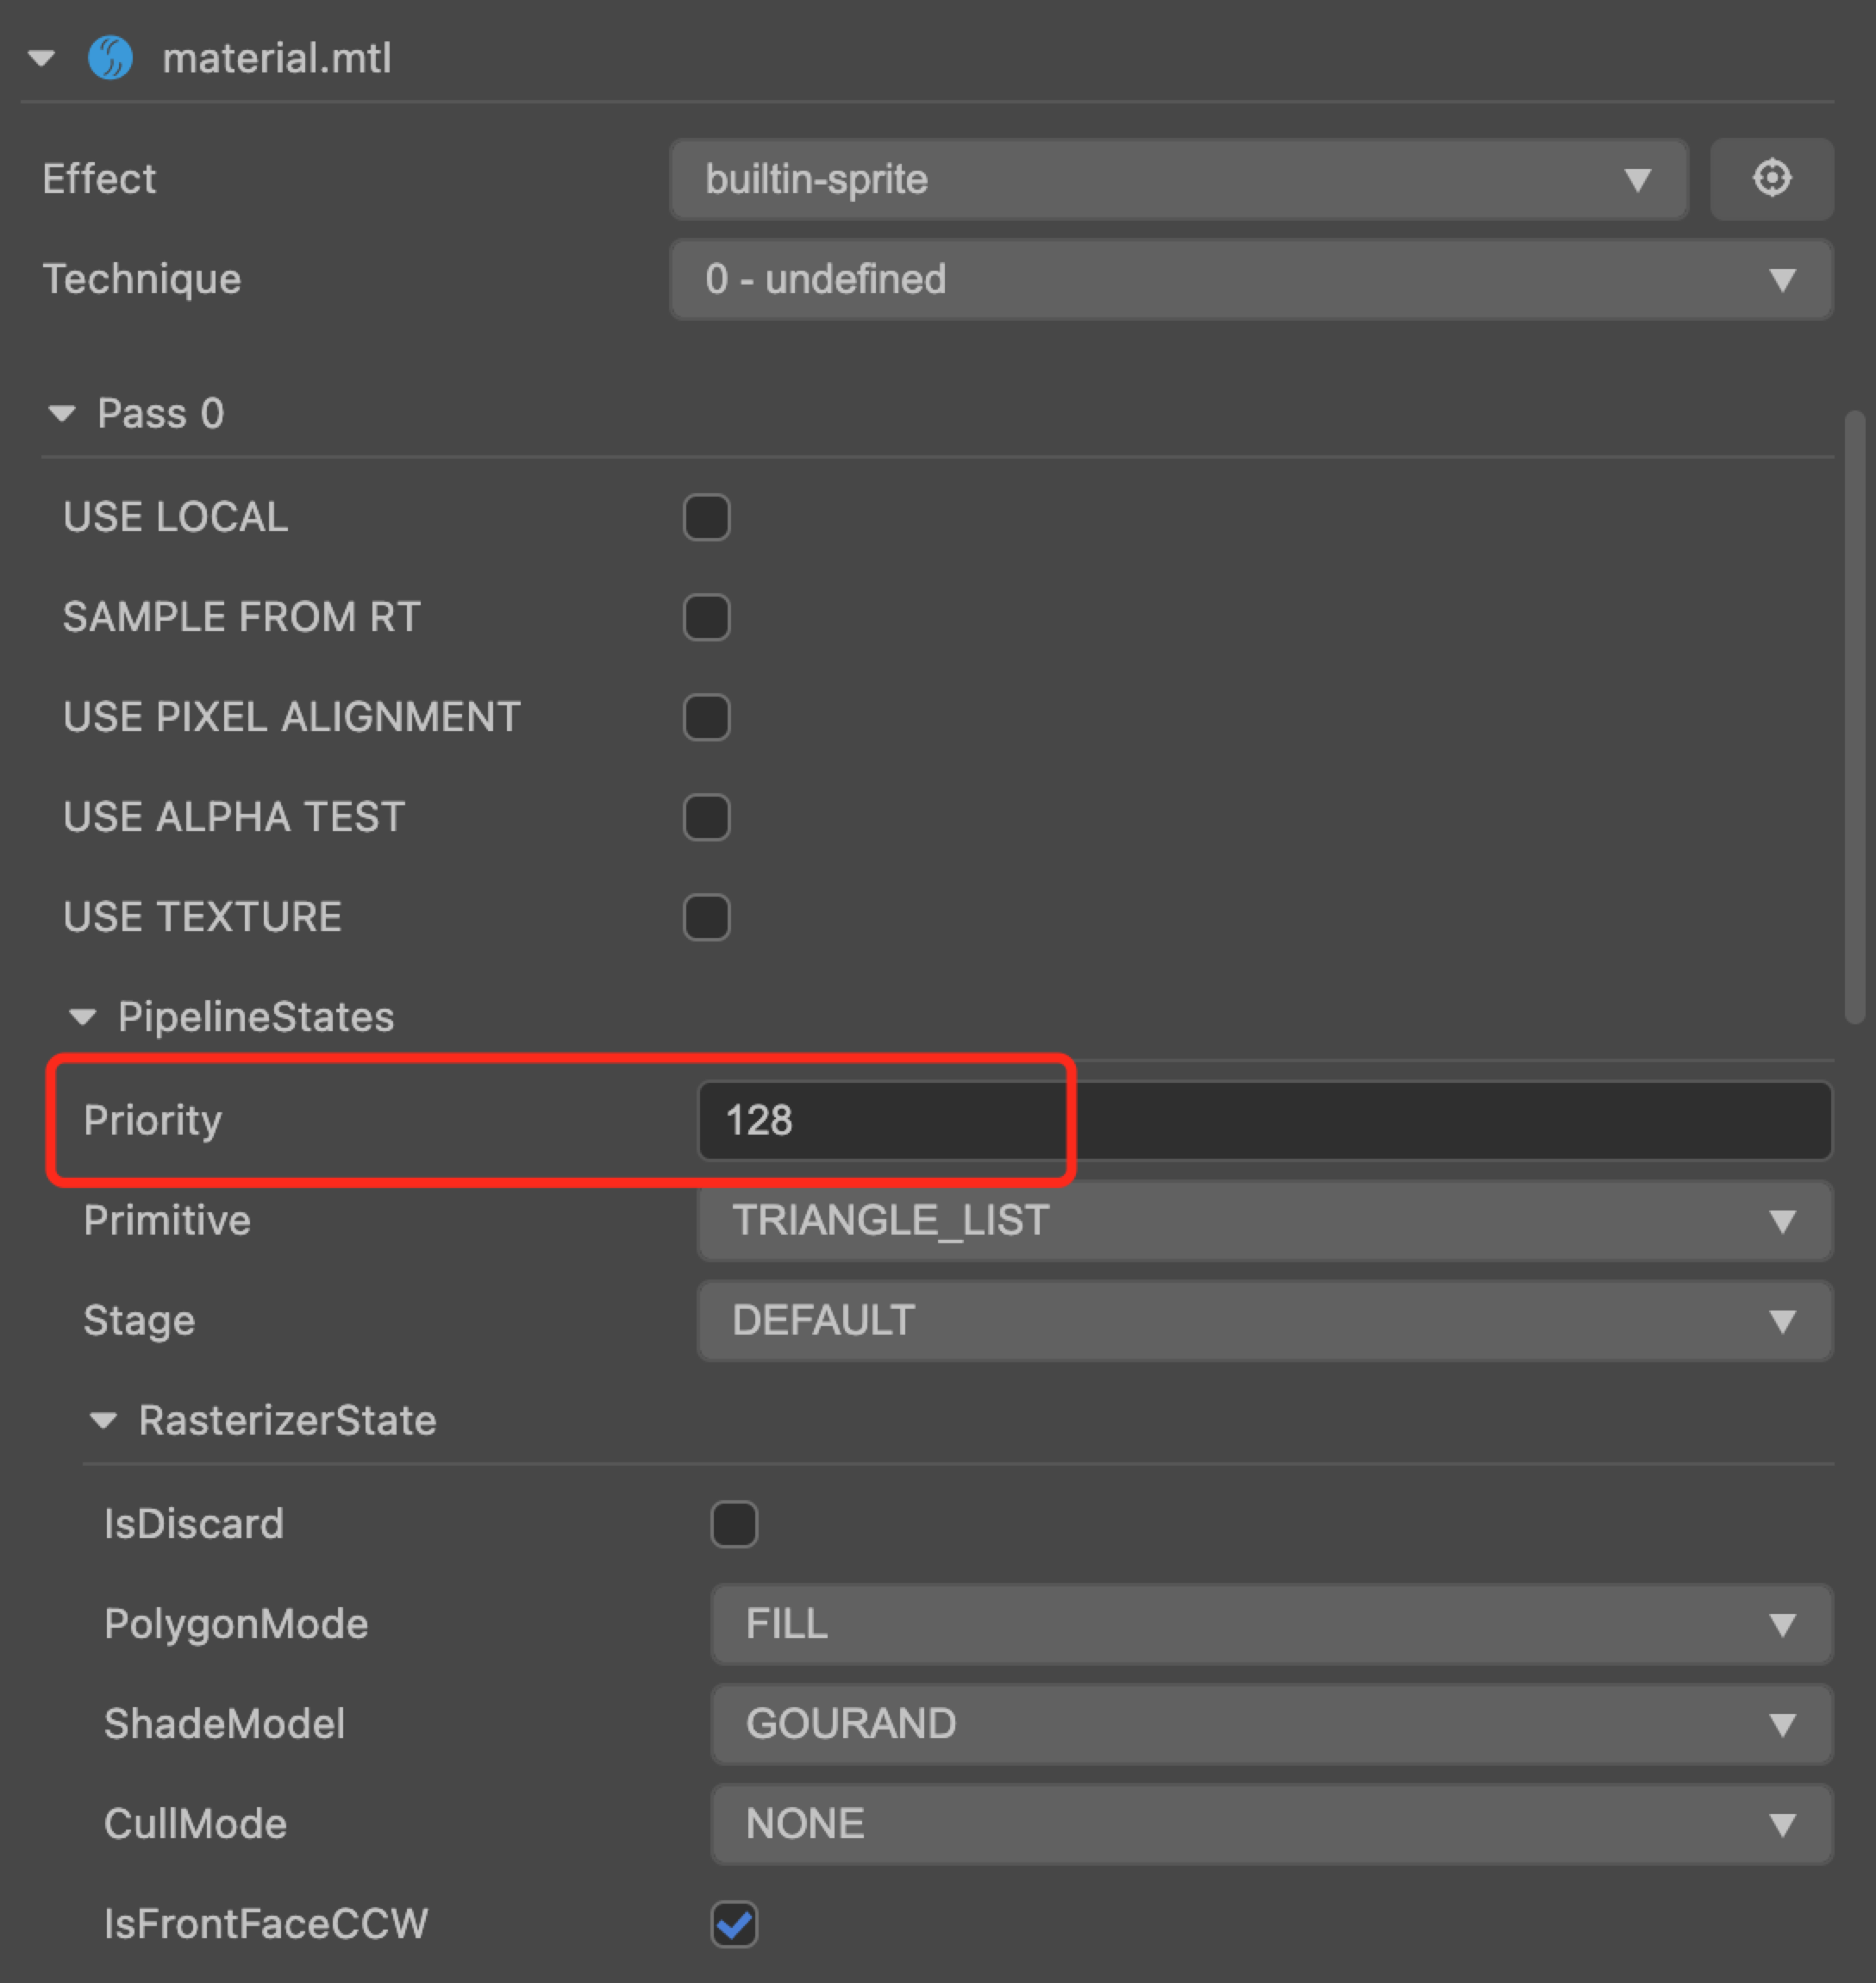Open the PolygonMode FILL dropdown
This screenshot has width=1876, height=1983.
1270,1624
